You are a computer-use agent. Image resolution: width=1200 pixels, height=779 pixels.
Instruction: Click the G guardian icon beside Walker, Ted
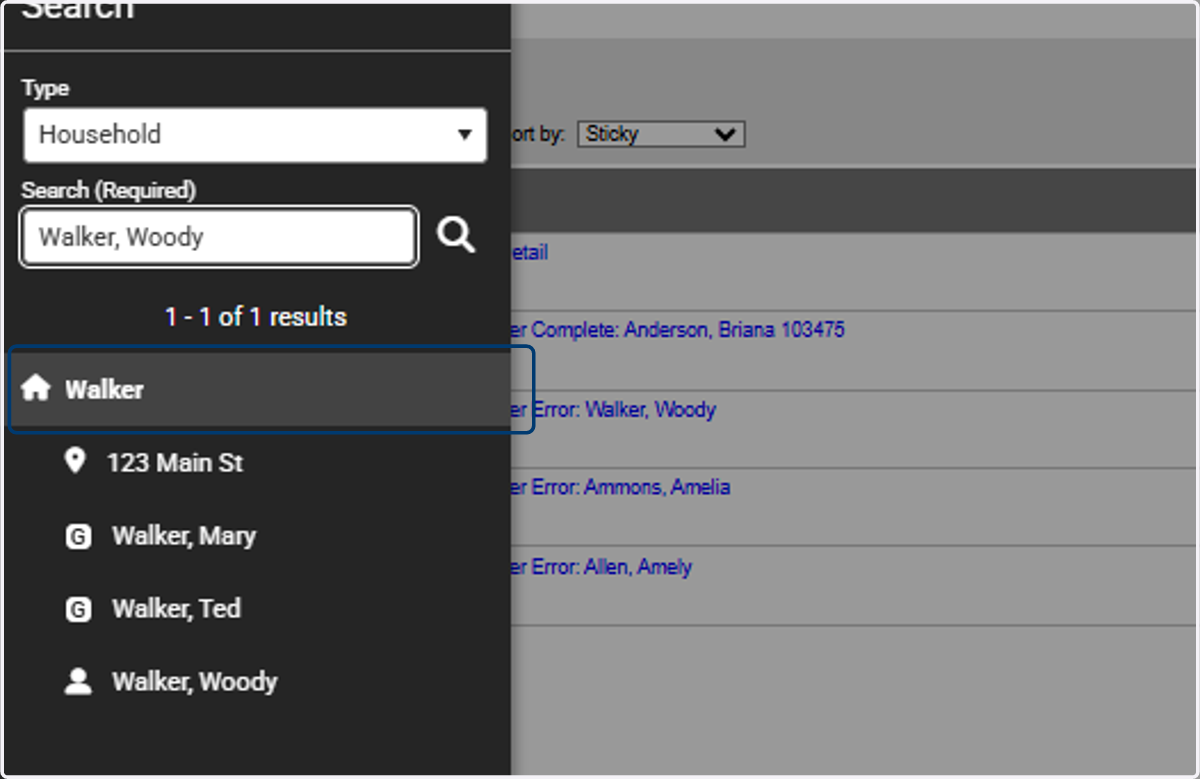click(78, 610)
